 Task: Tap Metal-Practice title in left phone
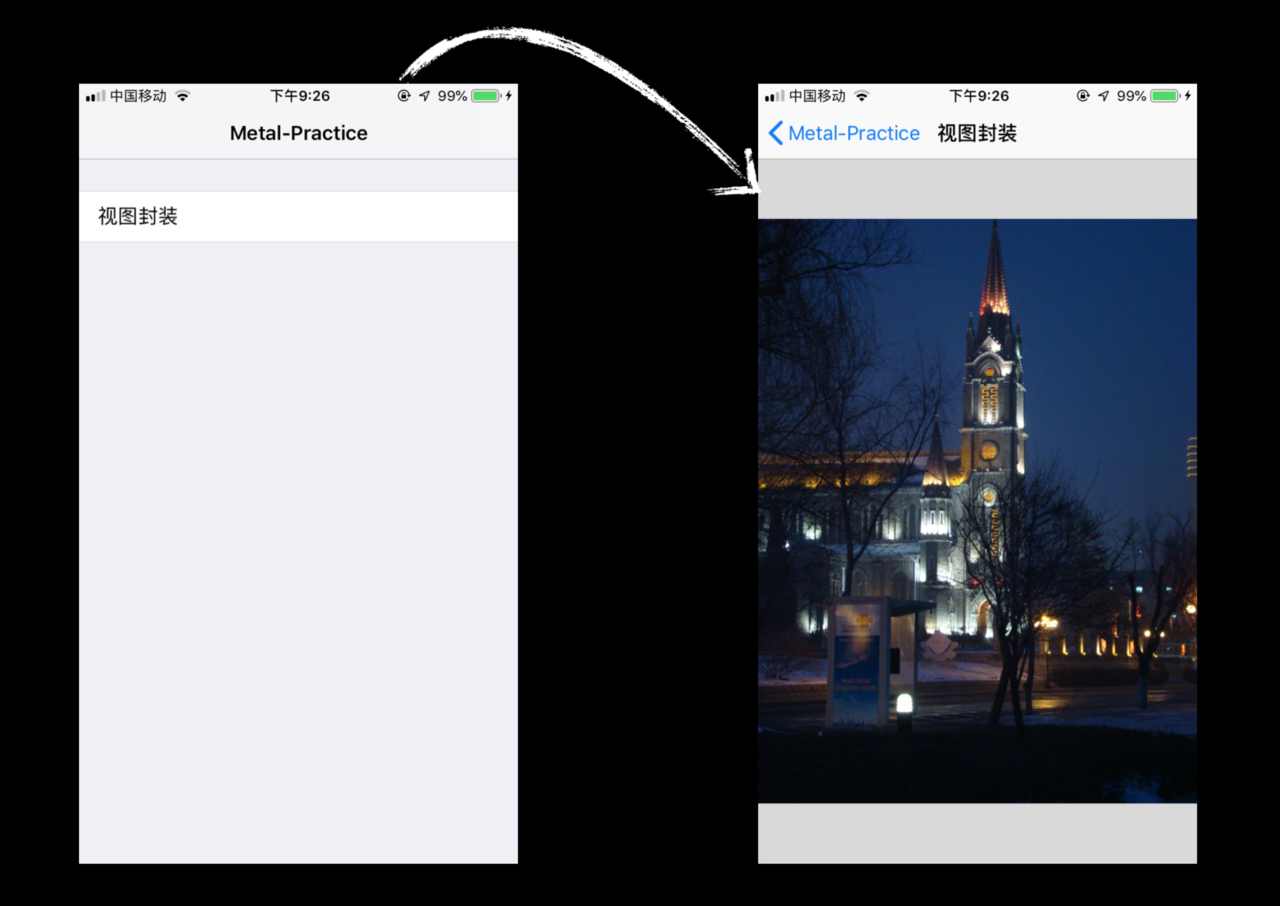(299, 133)
